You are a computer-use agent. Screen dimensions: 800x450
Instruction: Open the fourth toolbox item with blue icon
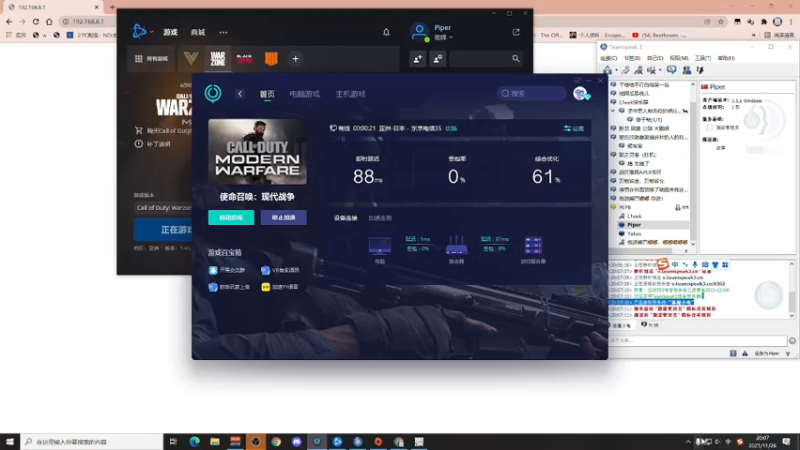[x=229, y=287]
